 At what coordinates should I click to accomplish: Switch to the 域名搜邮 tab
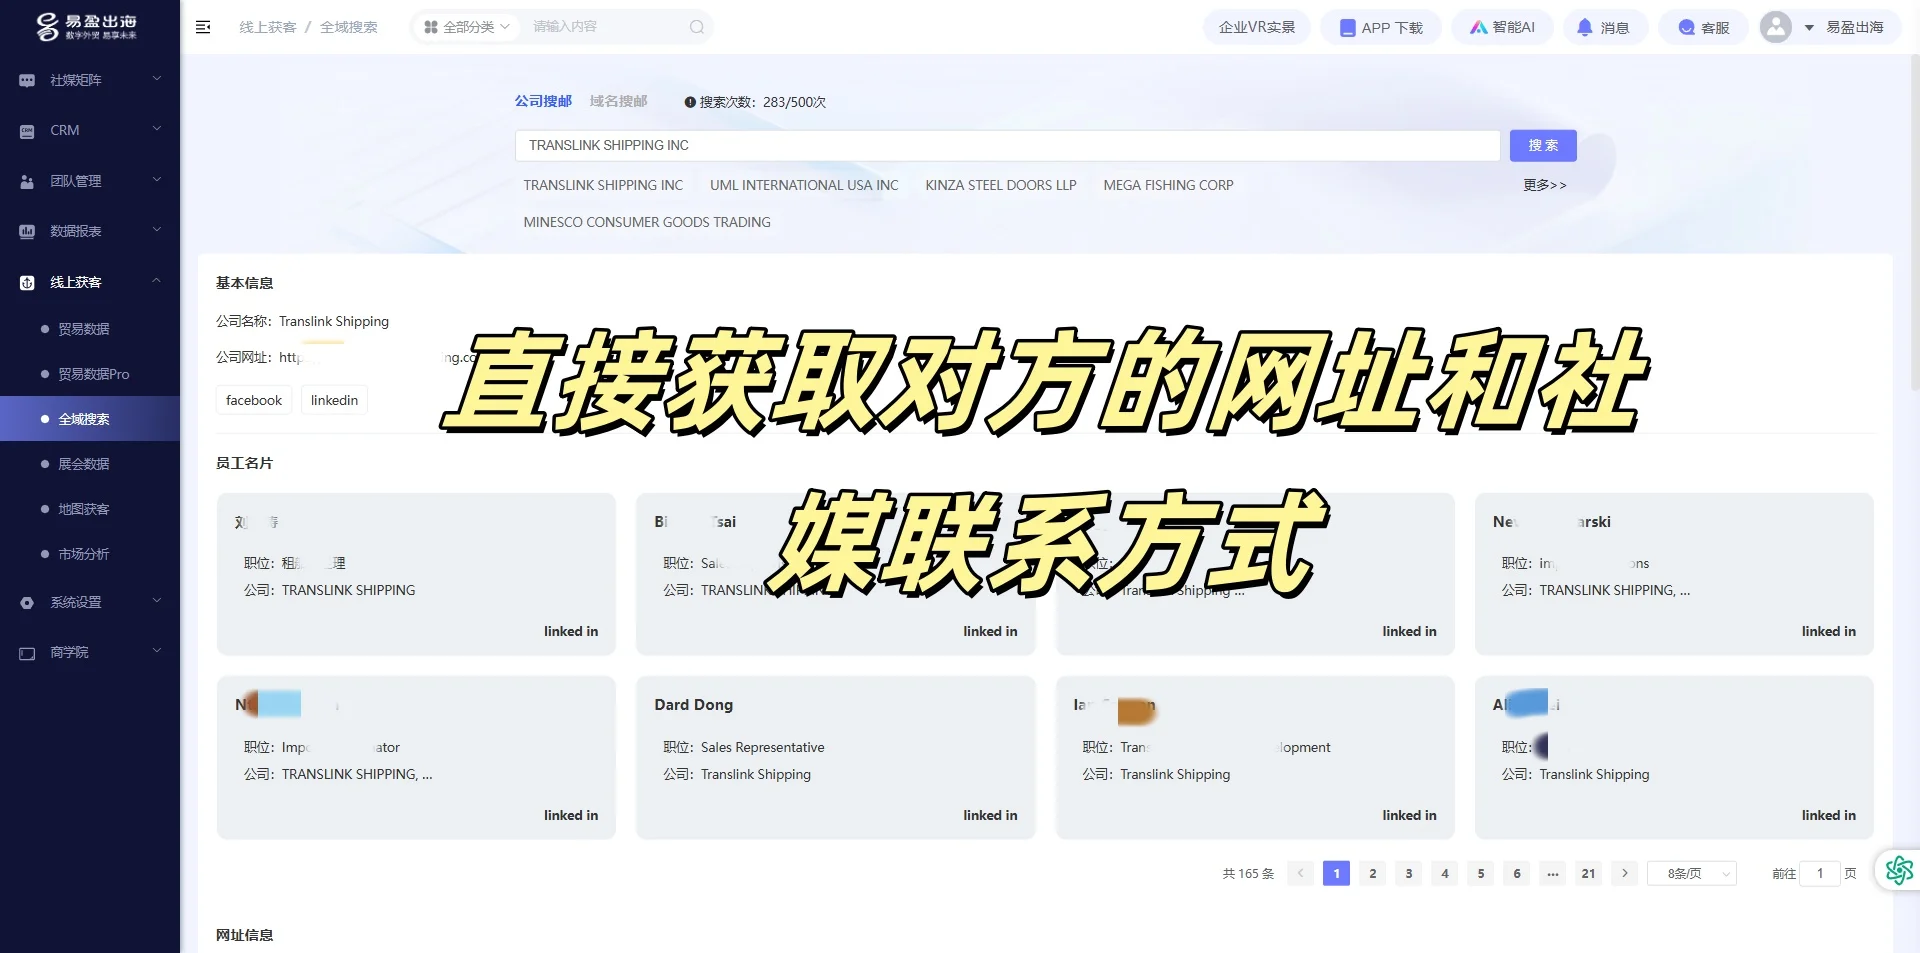618,101
